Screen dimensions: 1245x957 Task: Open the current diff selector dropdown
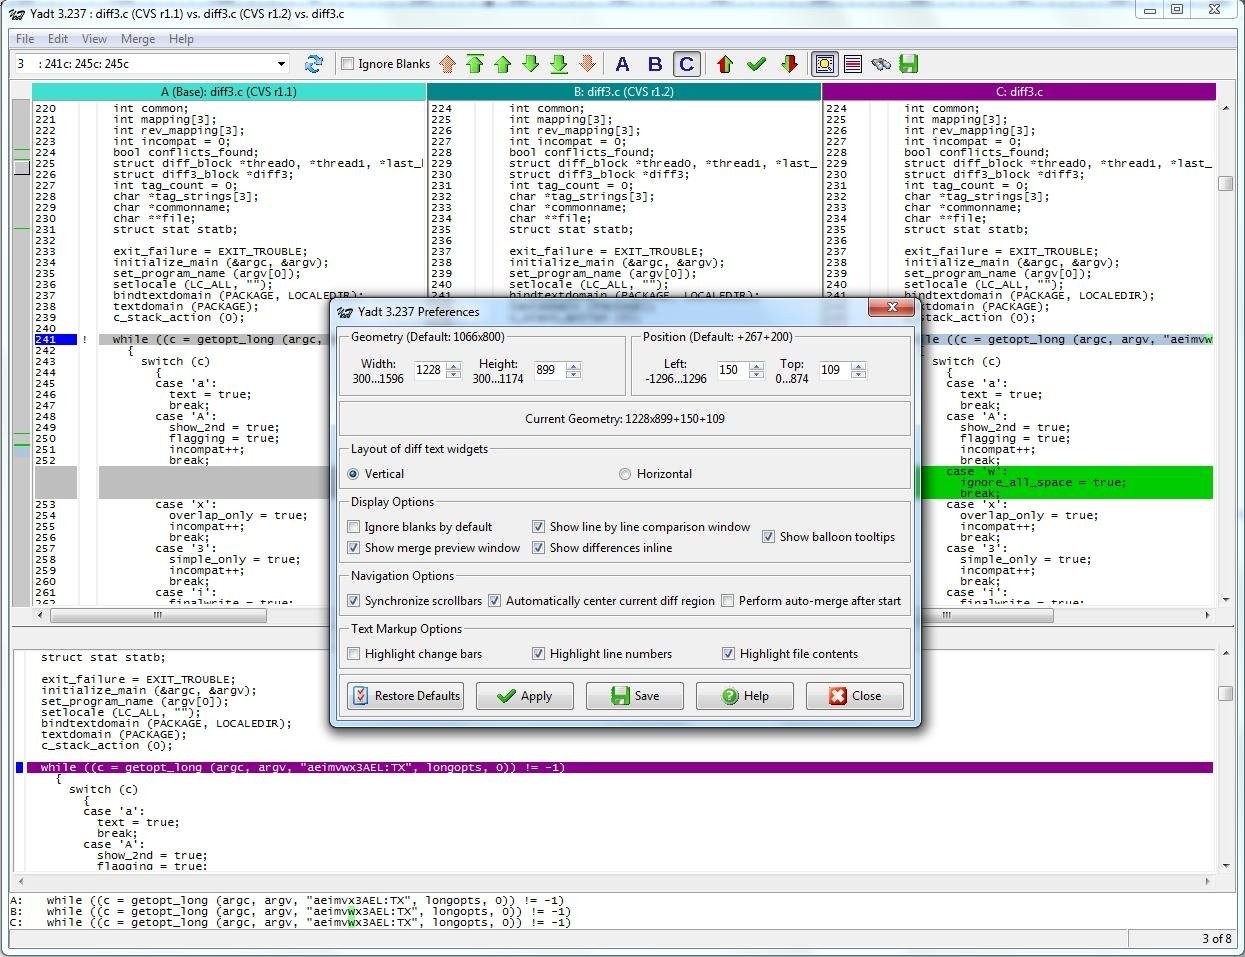coord(281,64)
